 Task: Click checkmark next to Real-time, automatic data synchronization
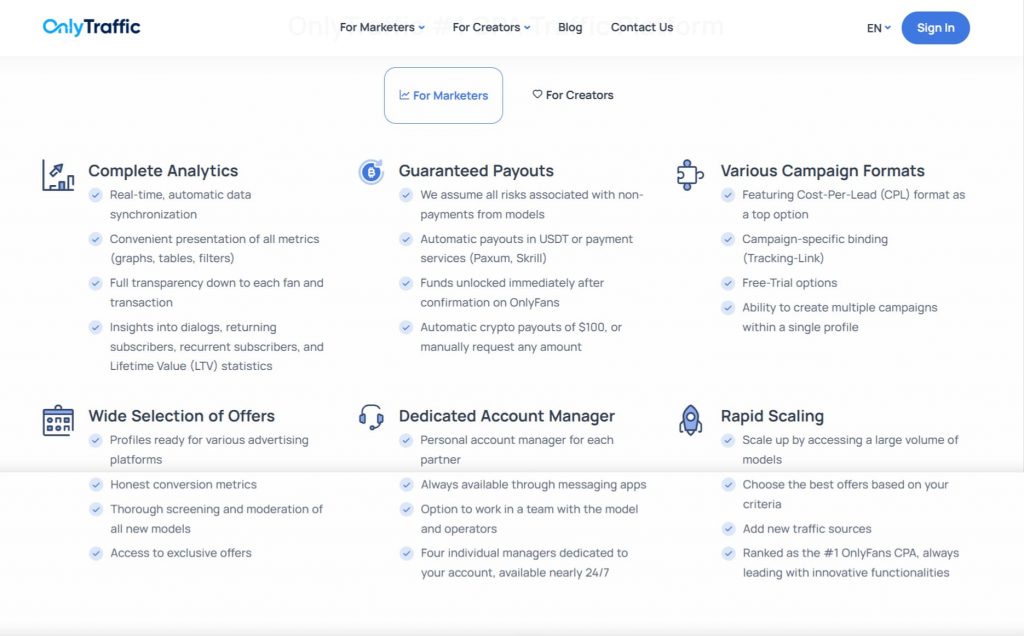click(96, 195)
